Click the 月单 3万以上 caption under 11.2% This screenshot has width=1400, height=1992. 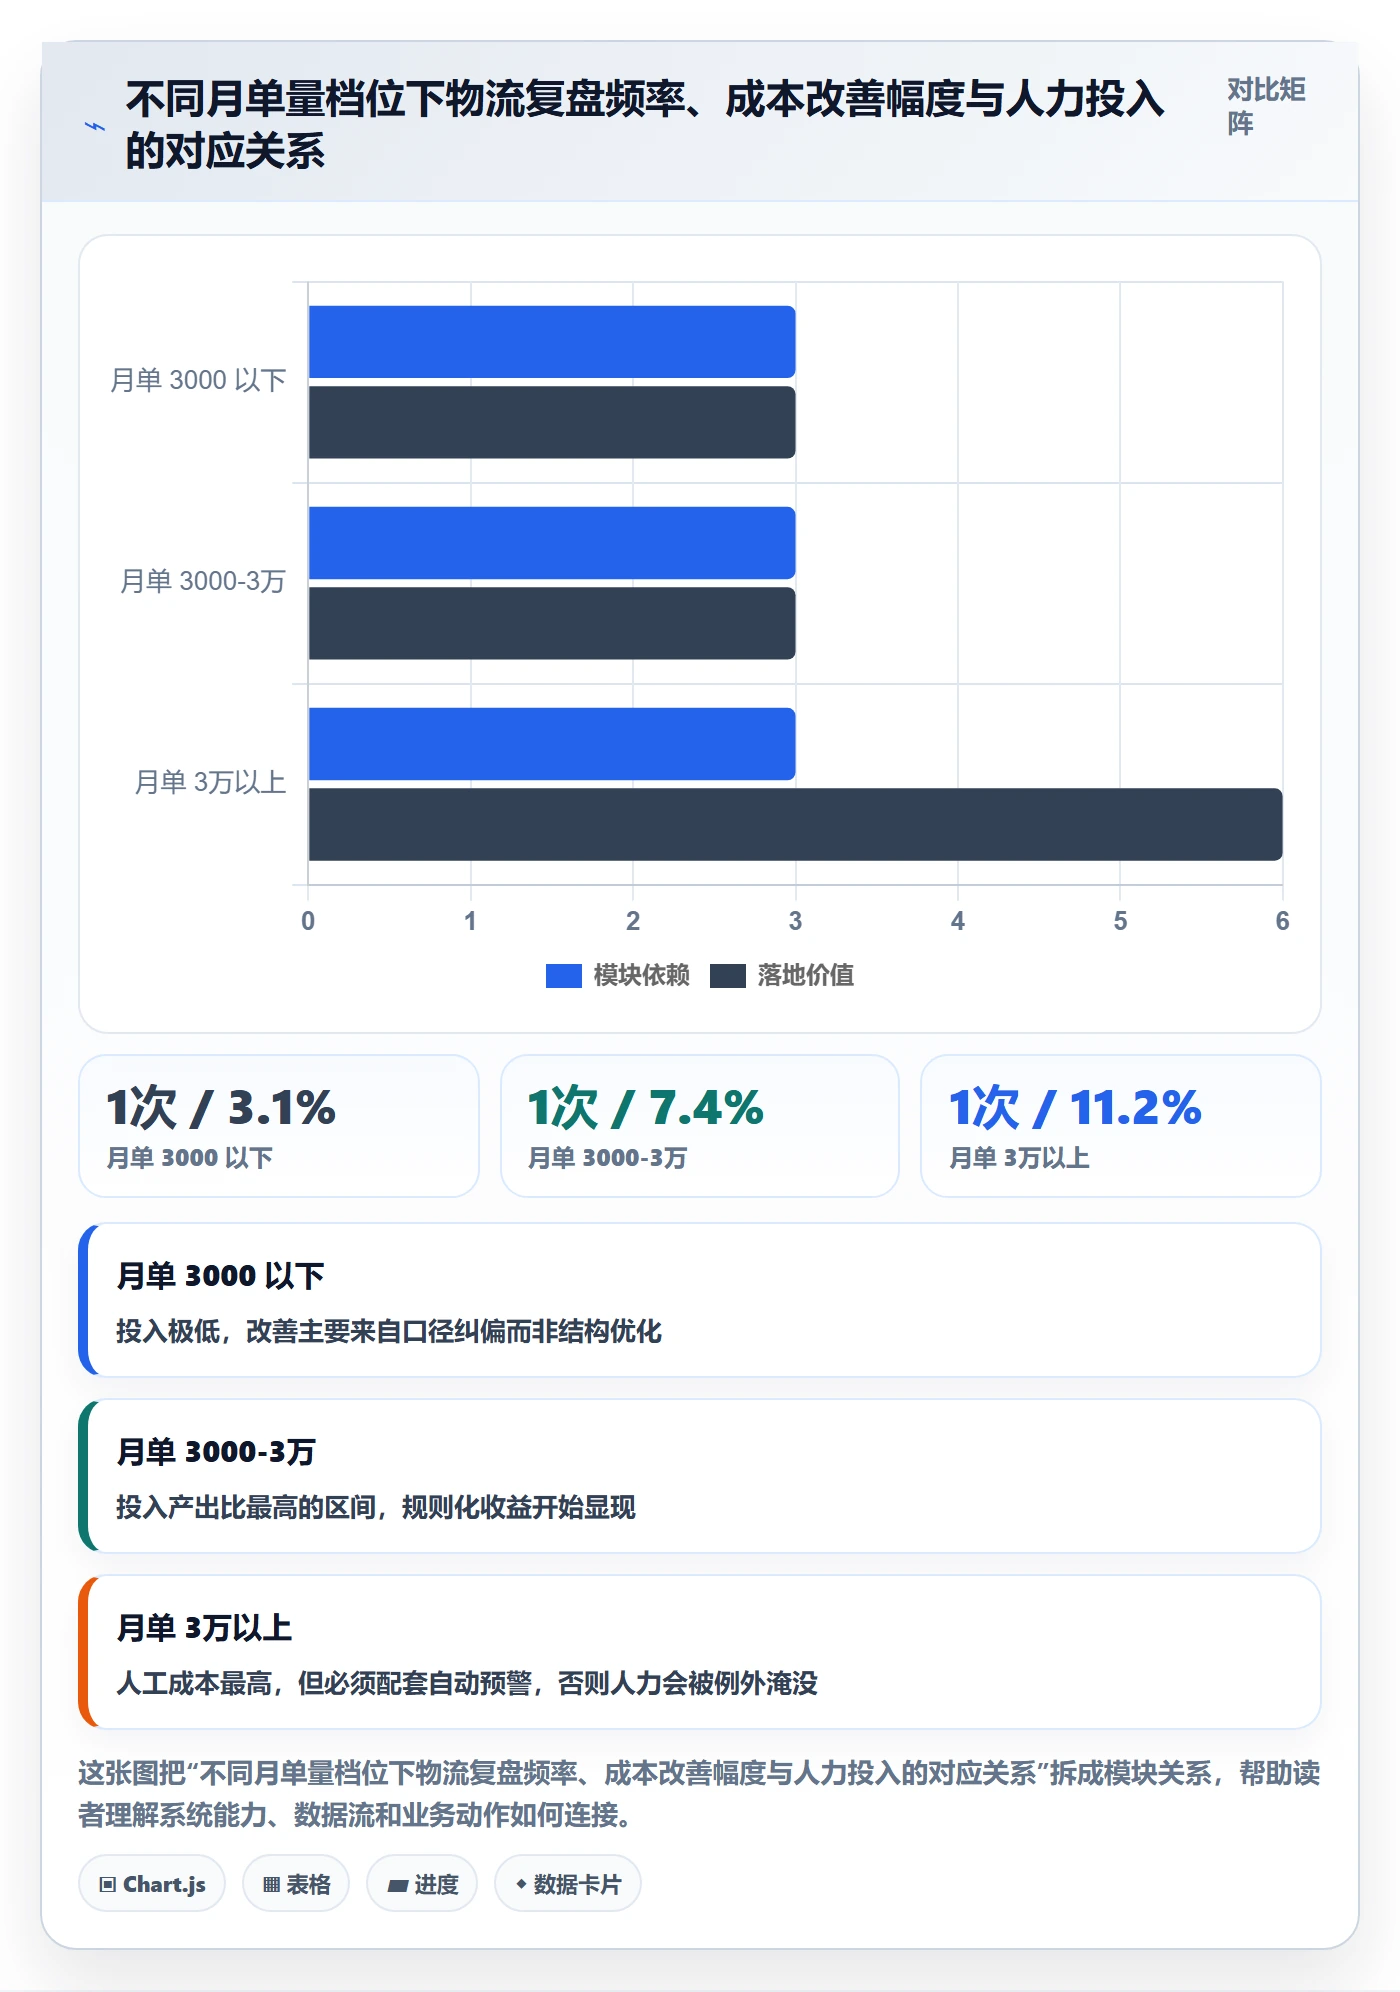1019,1158
